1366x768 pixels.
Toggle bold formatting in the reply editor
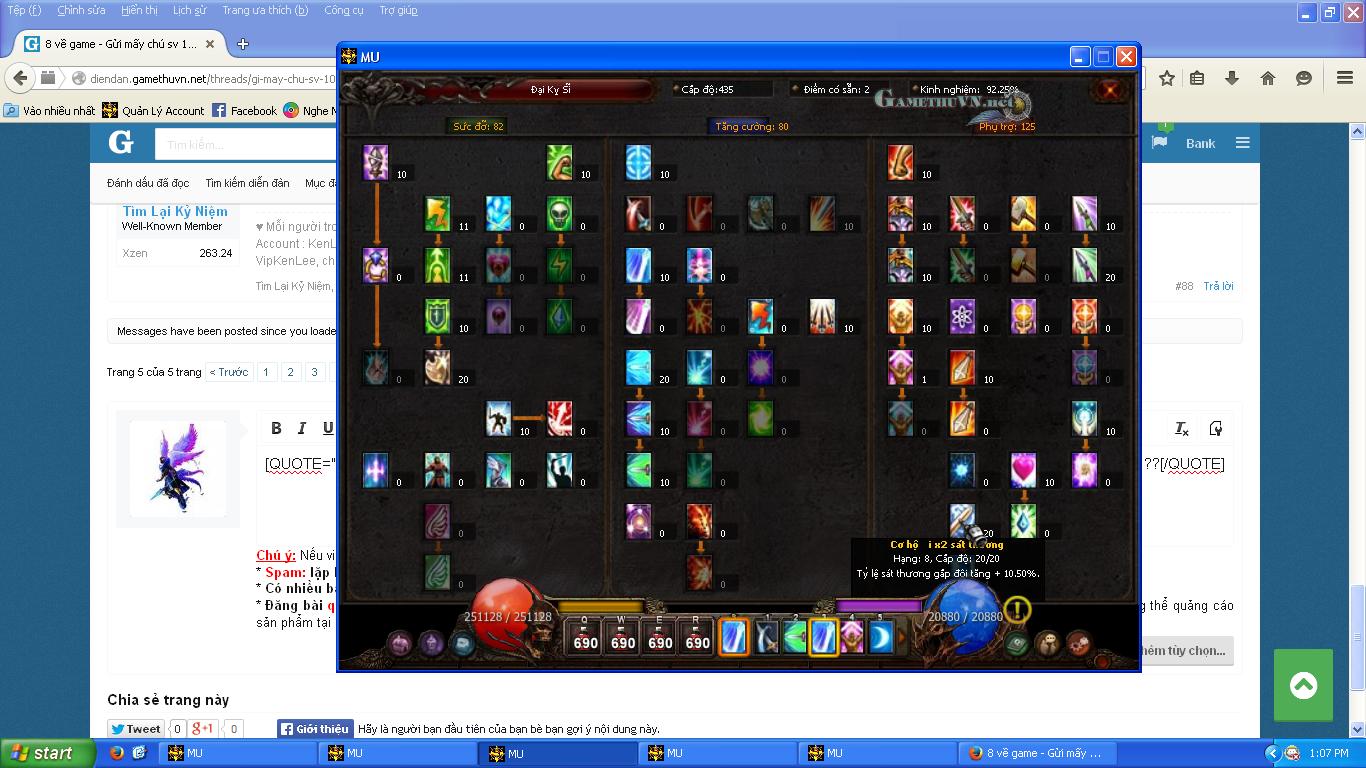pos(276,428)
